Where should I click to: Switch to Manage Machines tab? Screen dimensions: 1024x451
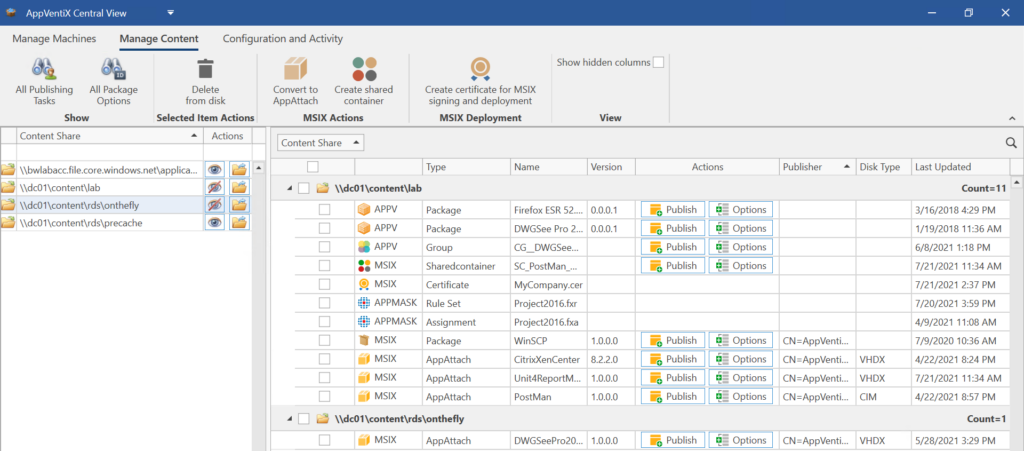coord(54,39)
